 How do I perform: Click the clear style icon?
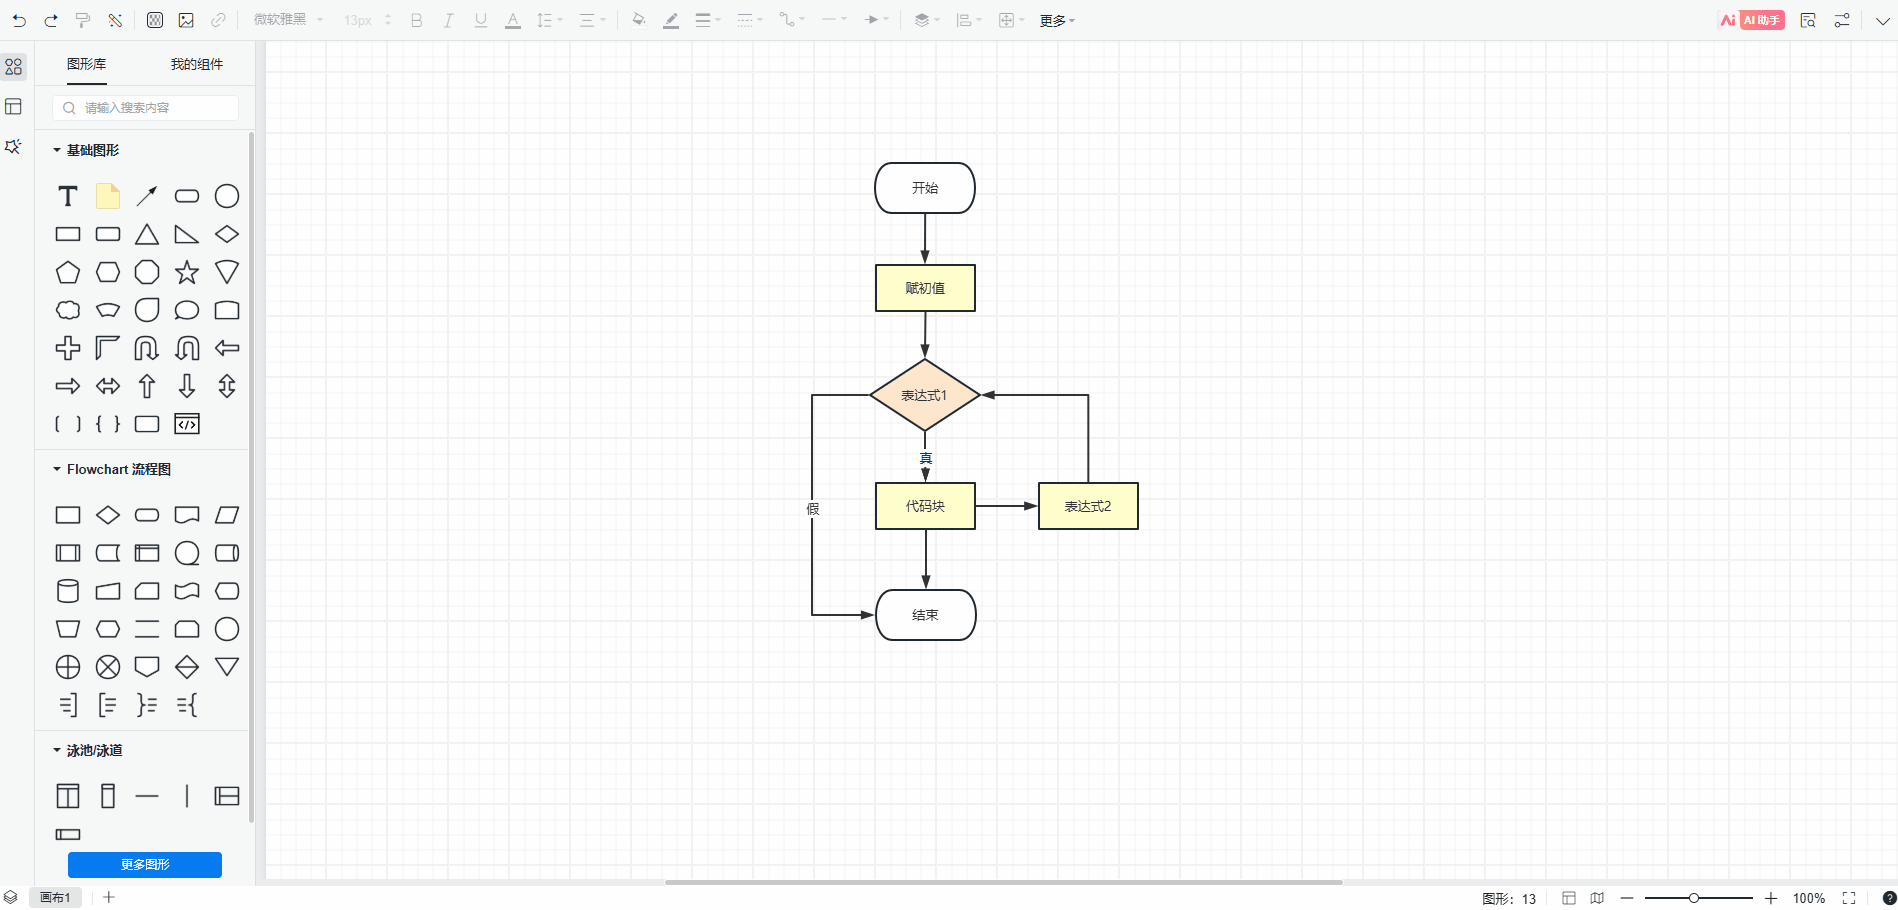coord(115,20)
